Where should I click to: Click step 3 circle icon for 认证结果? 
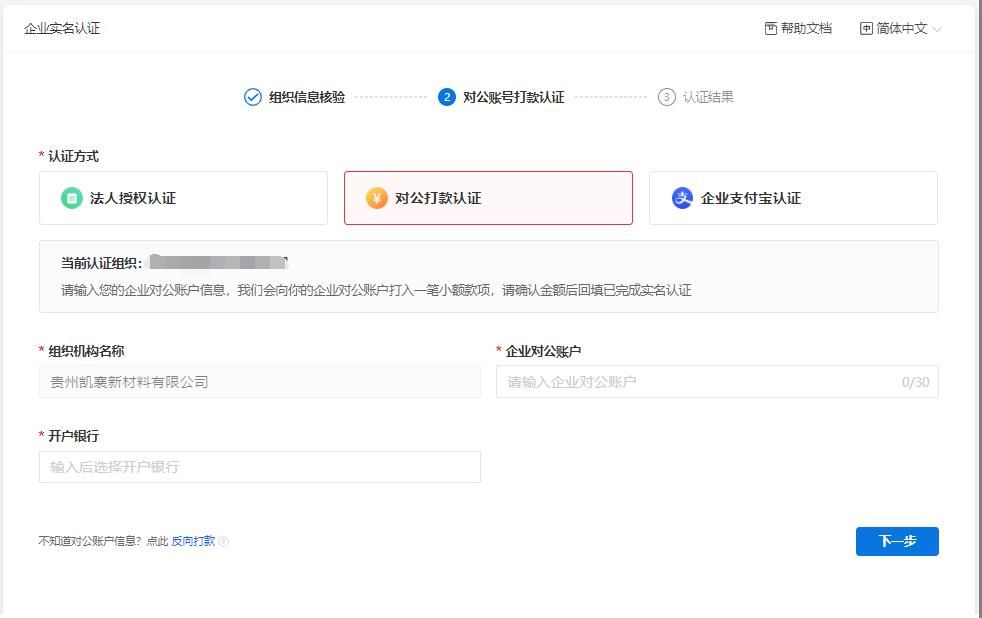tap(666, 97)
